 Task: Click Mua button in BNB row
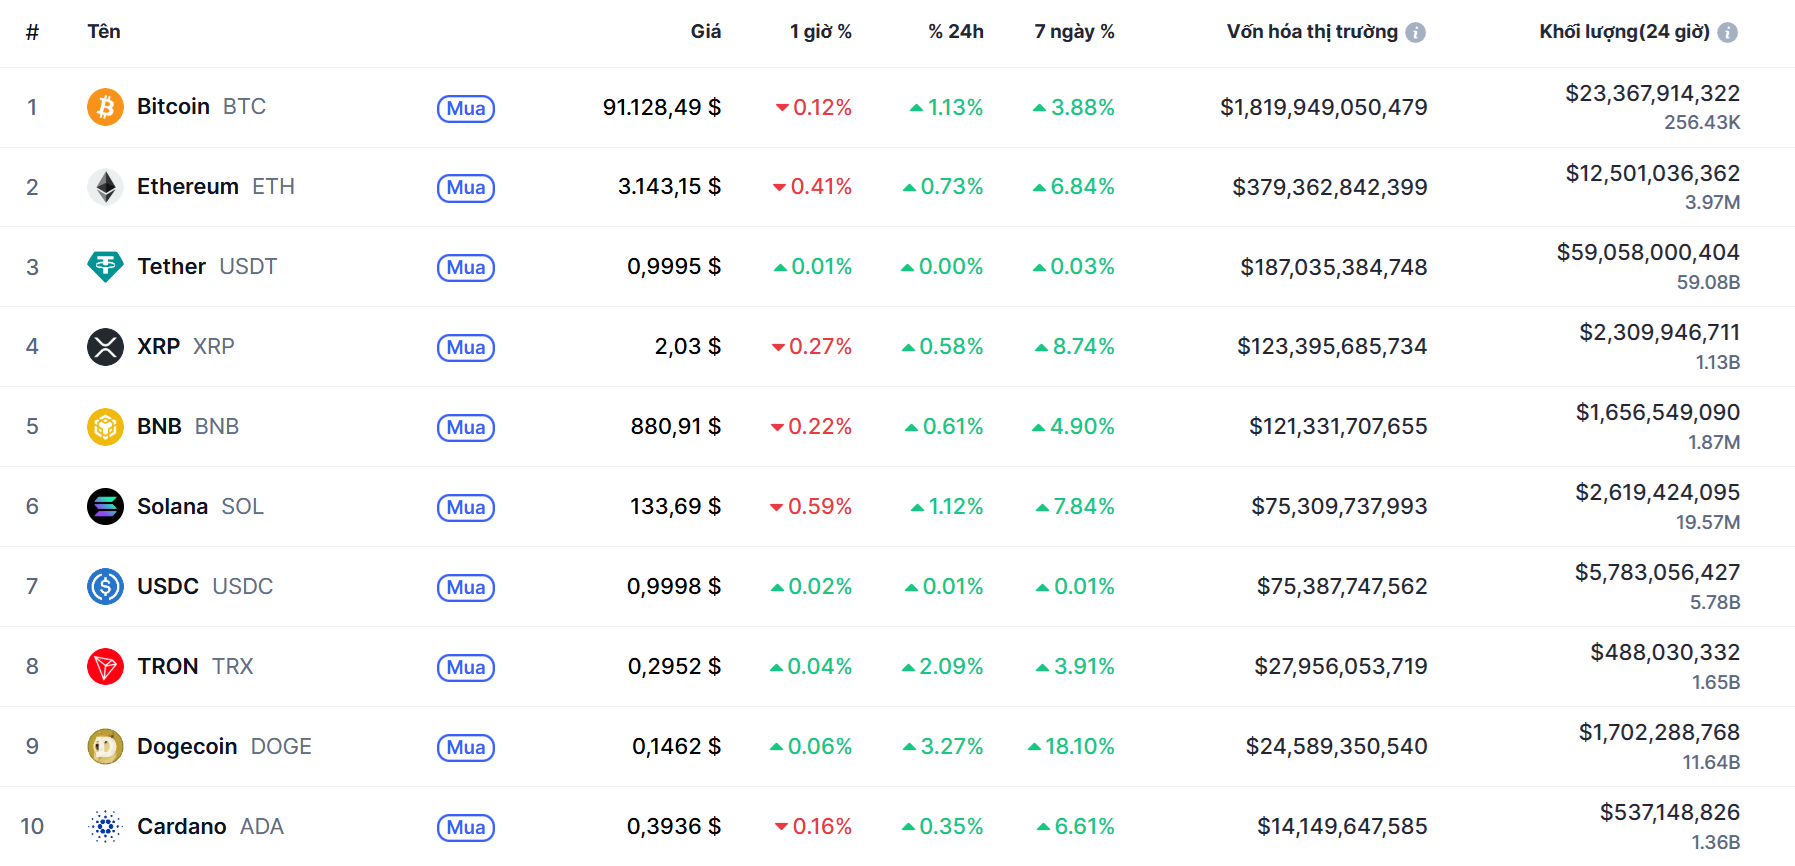[x=466, y=428]
